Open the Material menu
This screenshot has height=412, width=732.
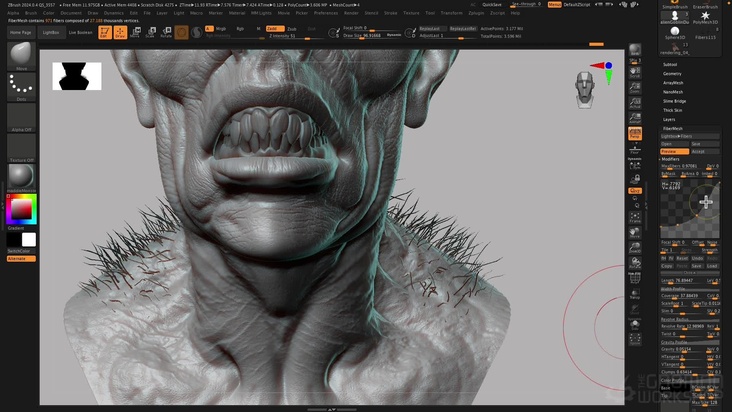[237, 13]
